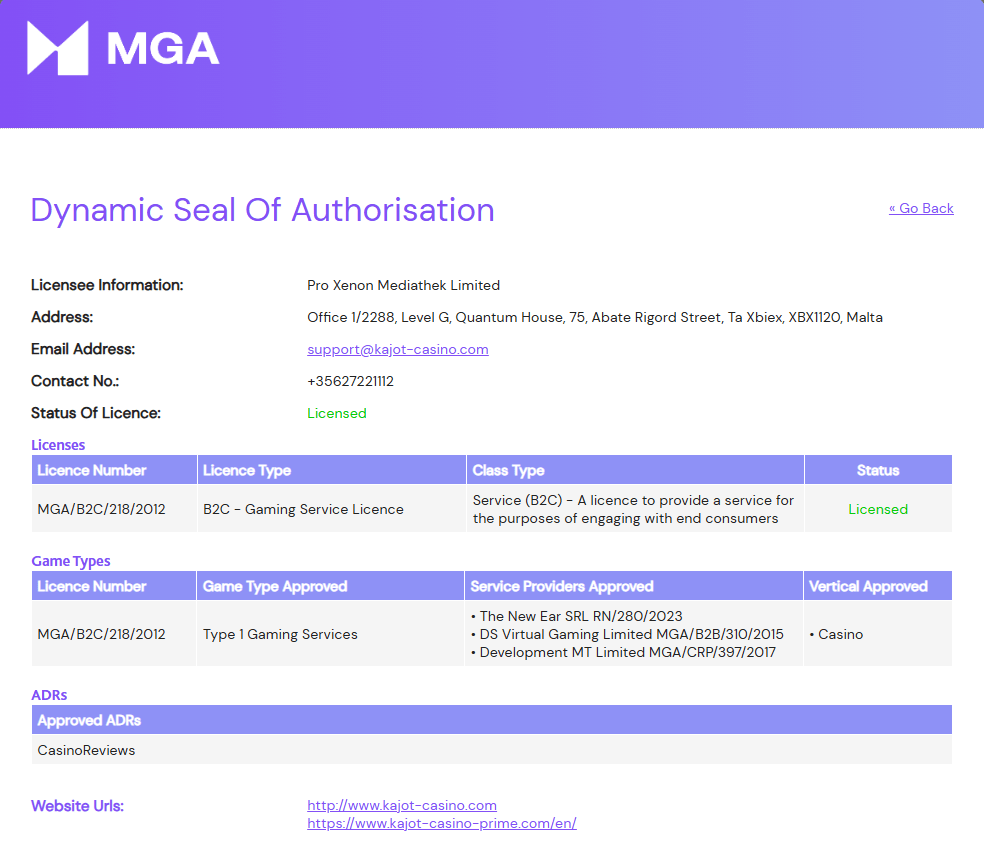Click the MGA wordmark text in header

pyautogui.click(x=163, y=49)
